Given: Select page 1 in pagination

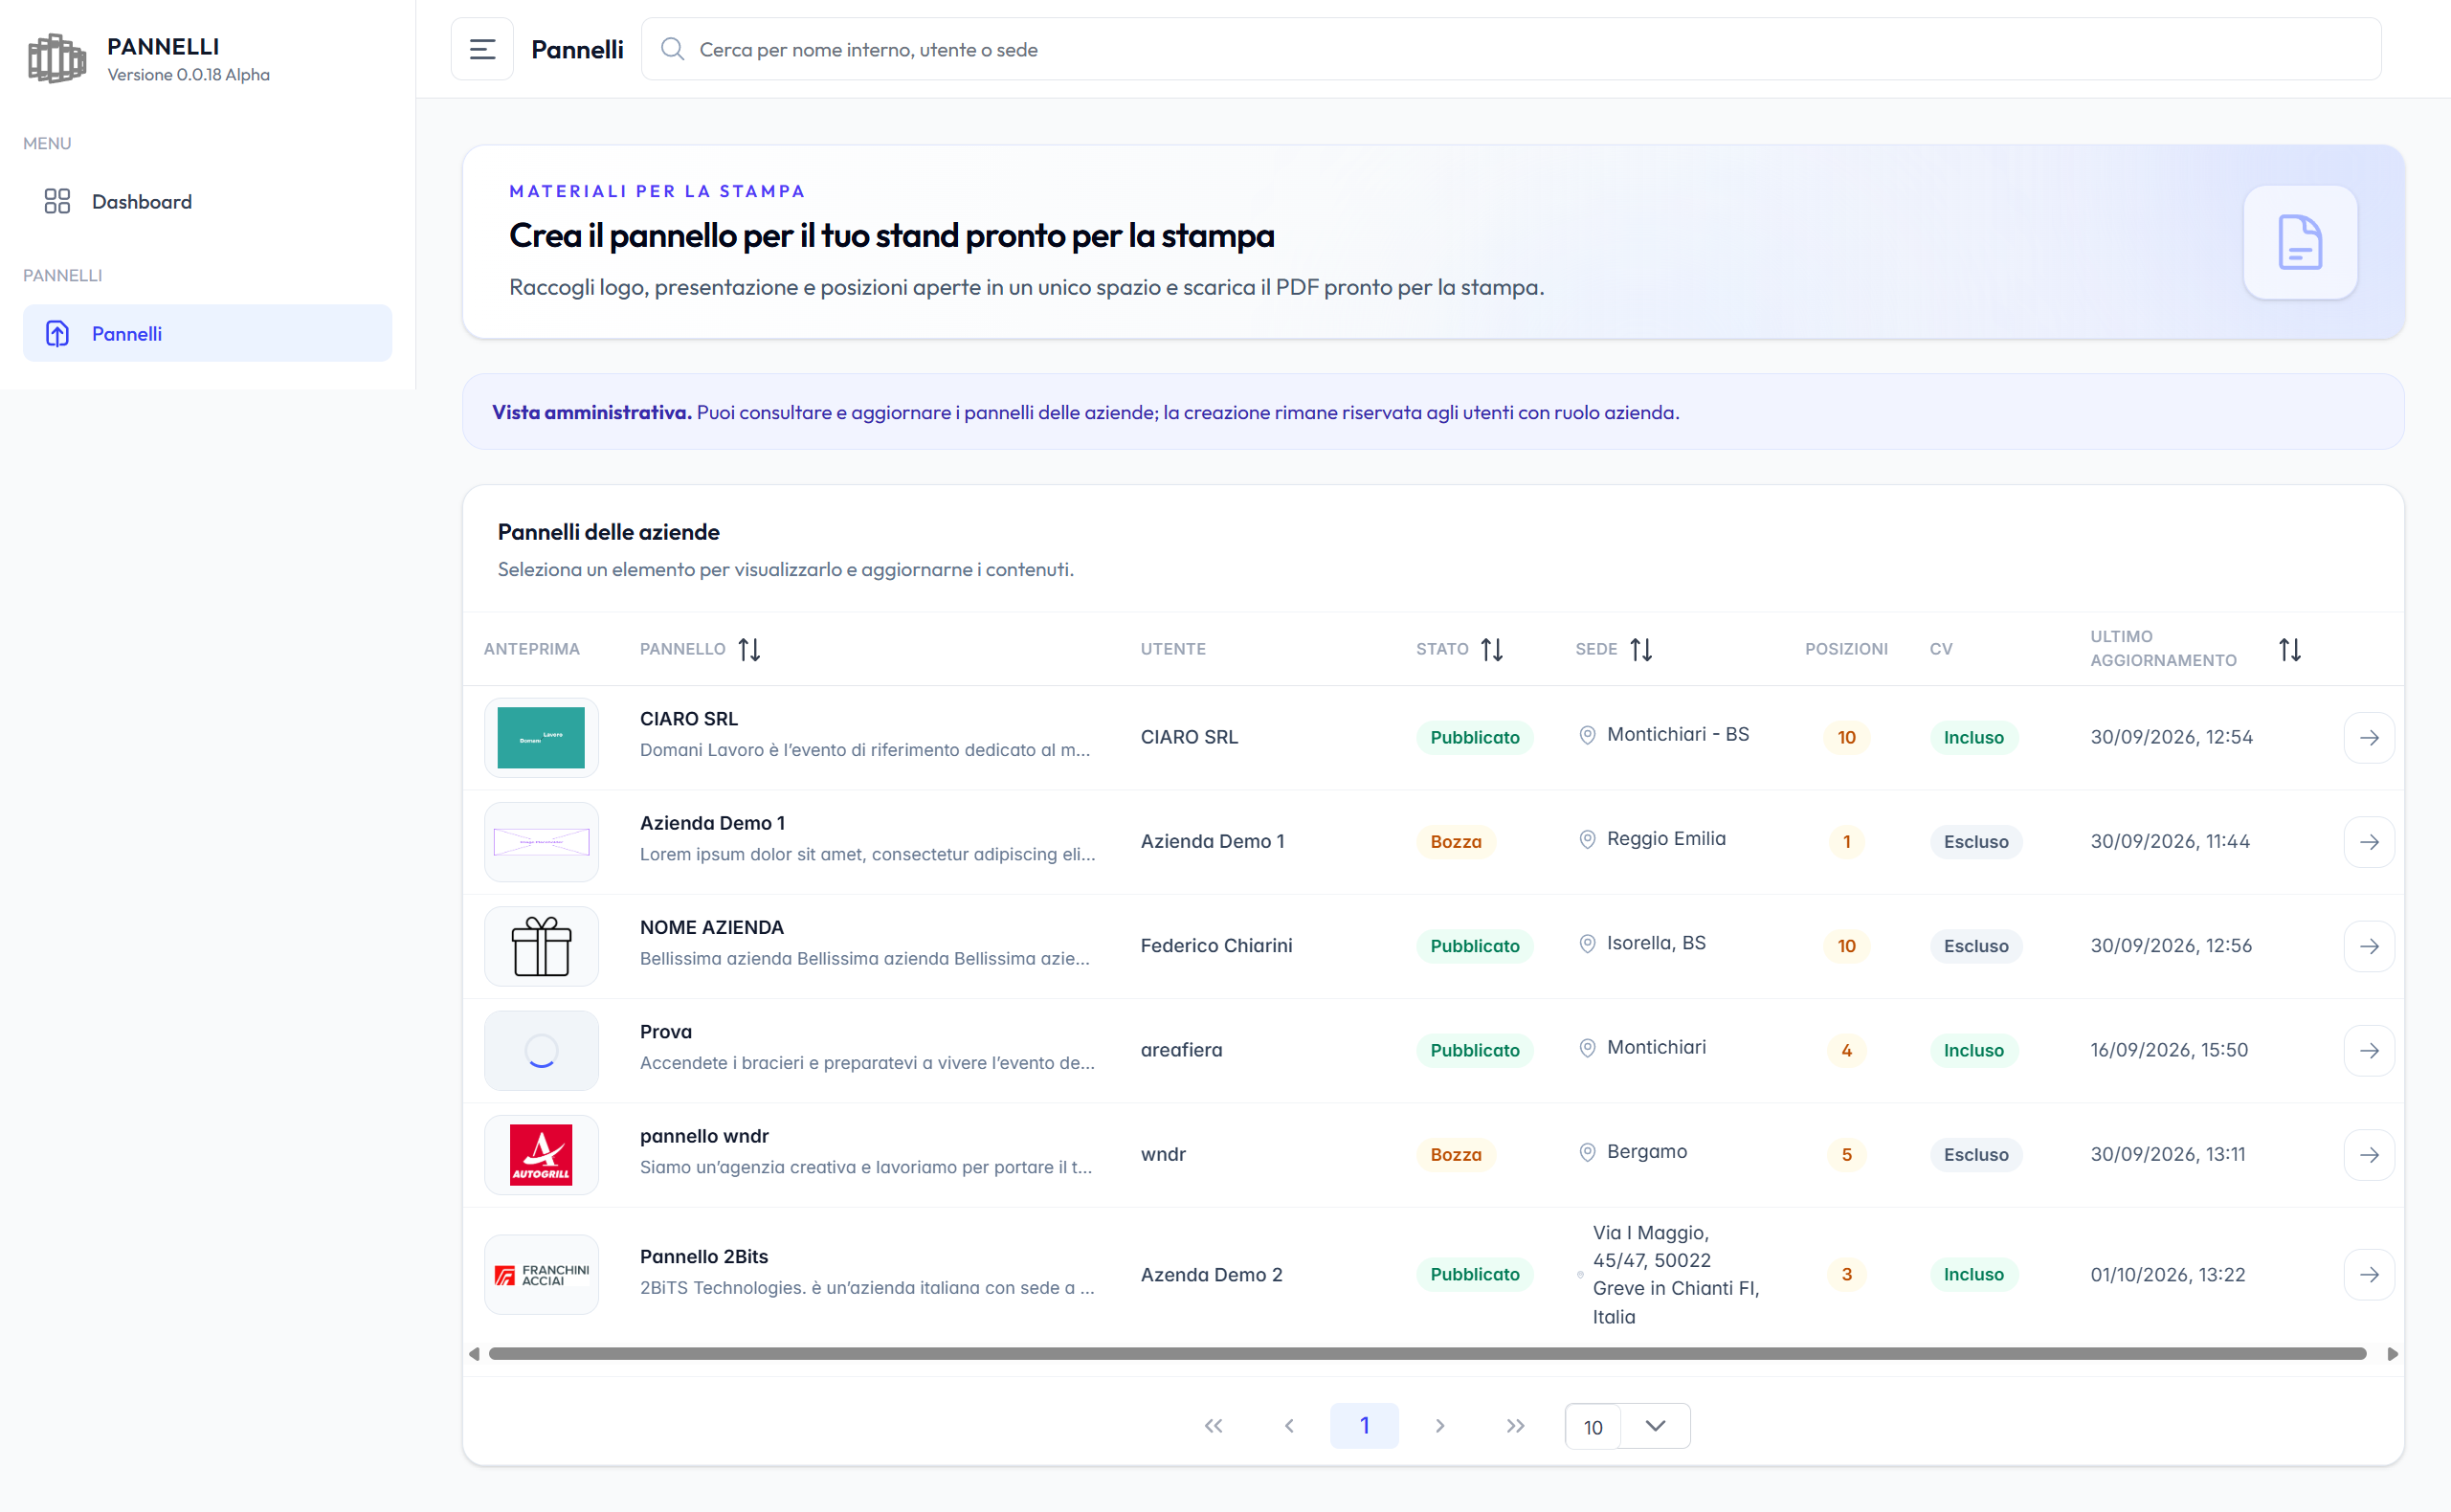Looking at the screenshot, I should (x=1363, y=1426).
